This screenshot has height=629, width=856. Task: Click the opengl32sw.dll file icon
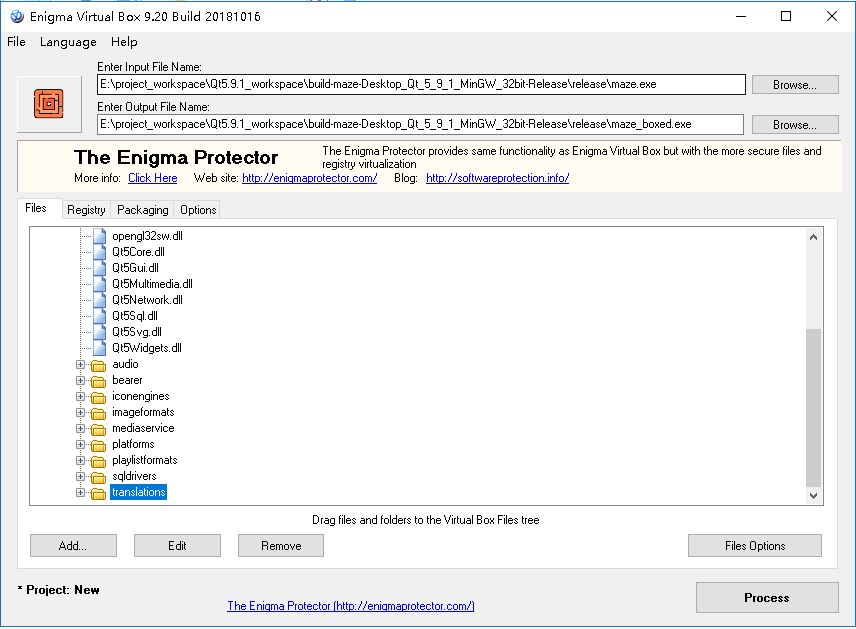98,236
